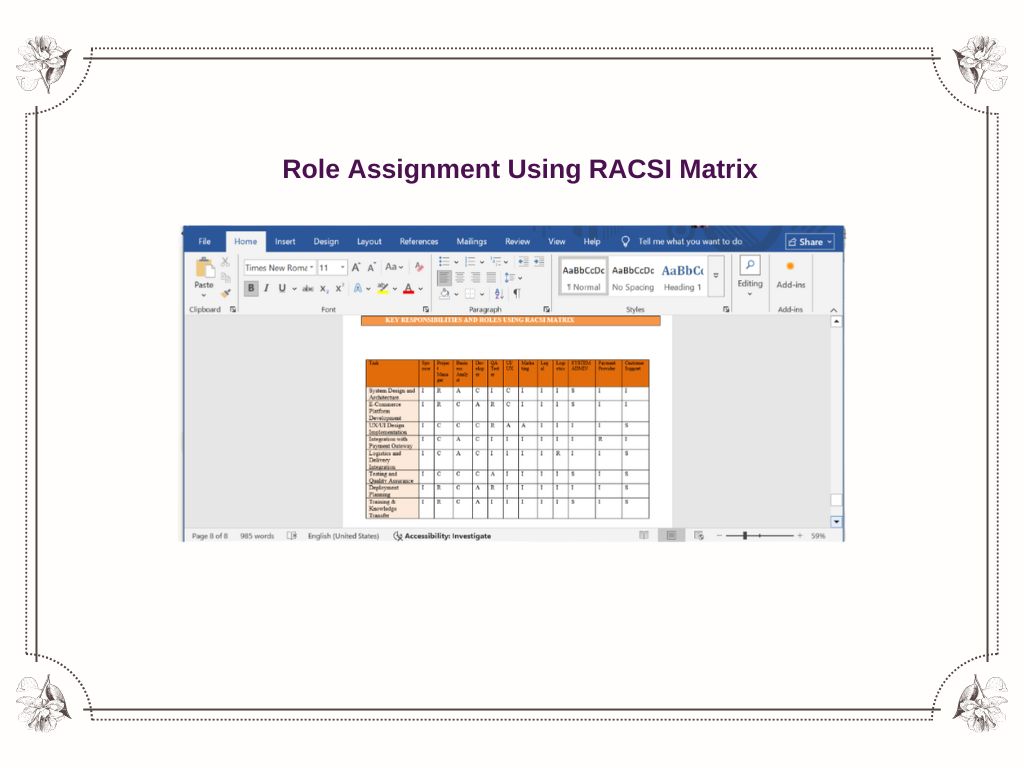Open the Font dialog launcher
The width and height of the screenshot is (1024, 768).
pos(426,310)
